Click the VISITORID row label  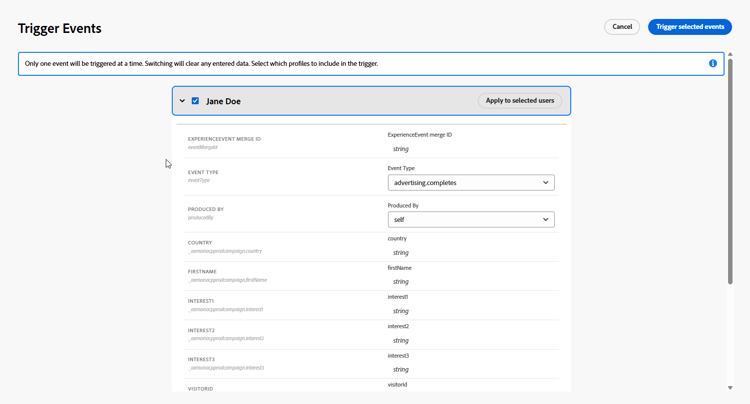200,389
